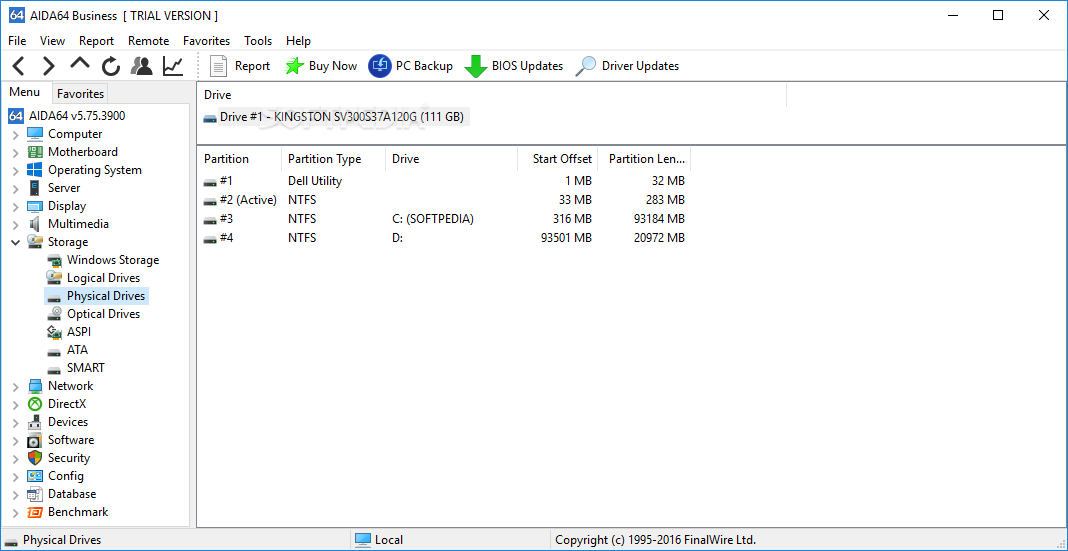Click the Dell Utility partition type cell

315,181
